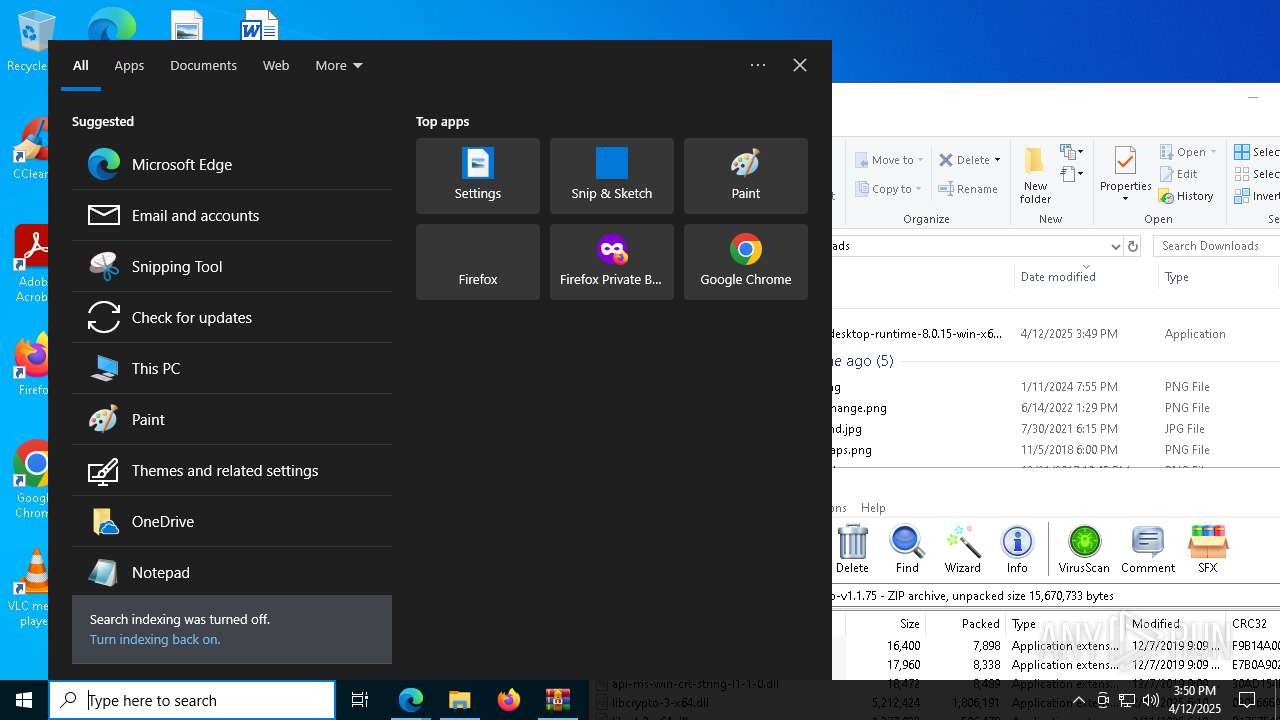
Task: Sort by Date modified column
Action: [1085, 277]
